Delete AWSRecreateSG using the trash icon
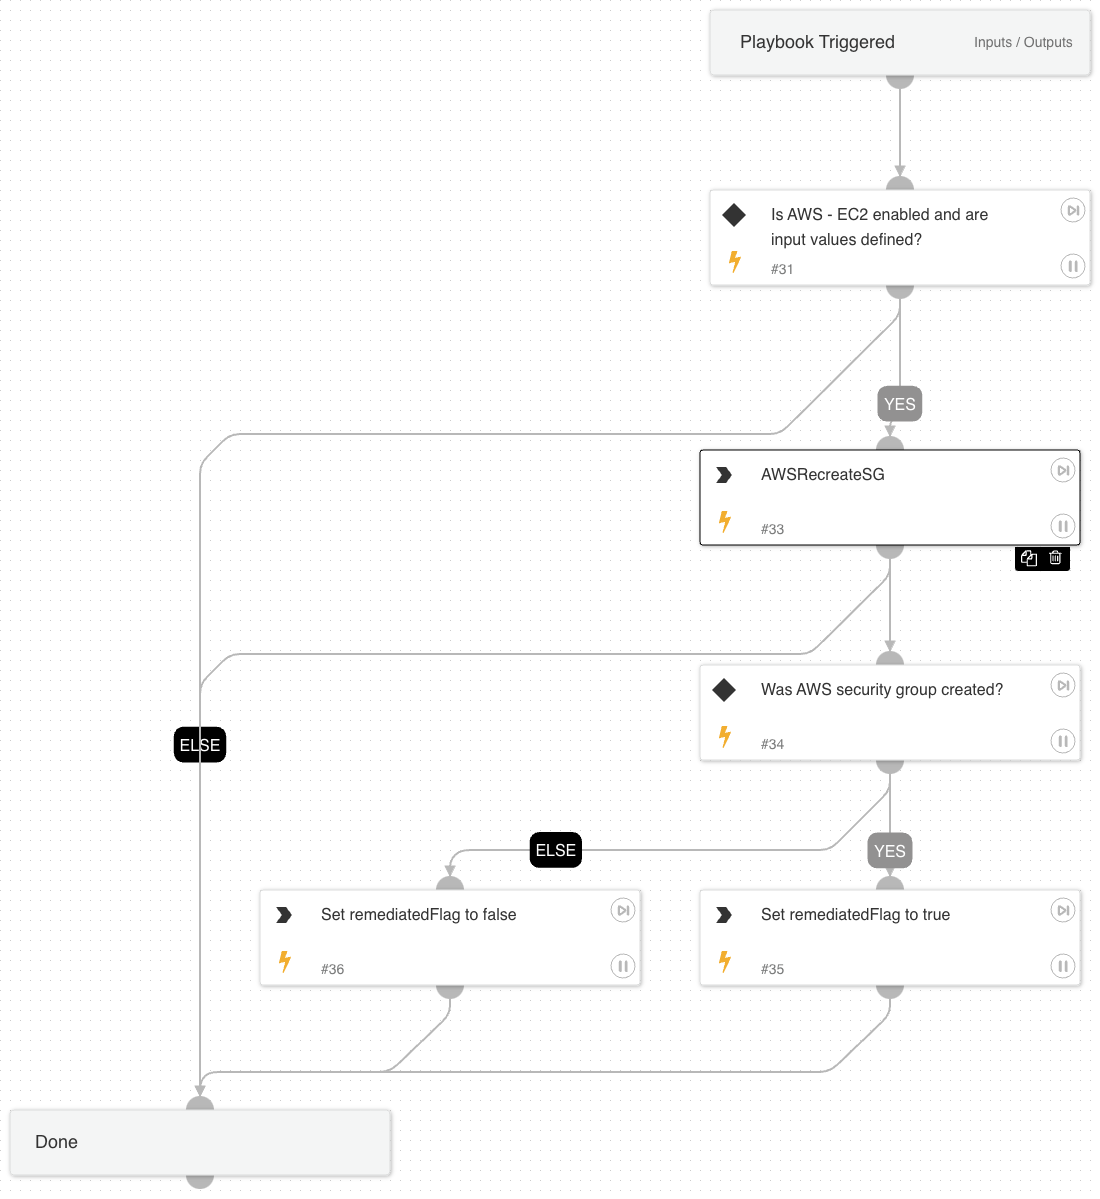This screenshot has height=1199, width=1100. point(1057,558)
